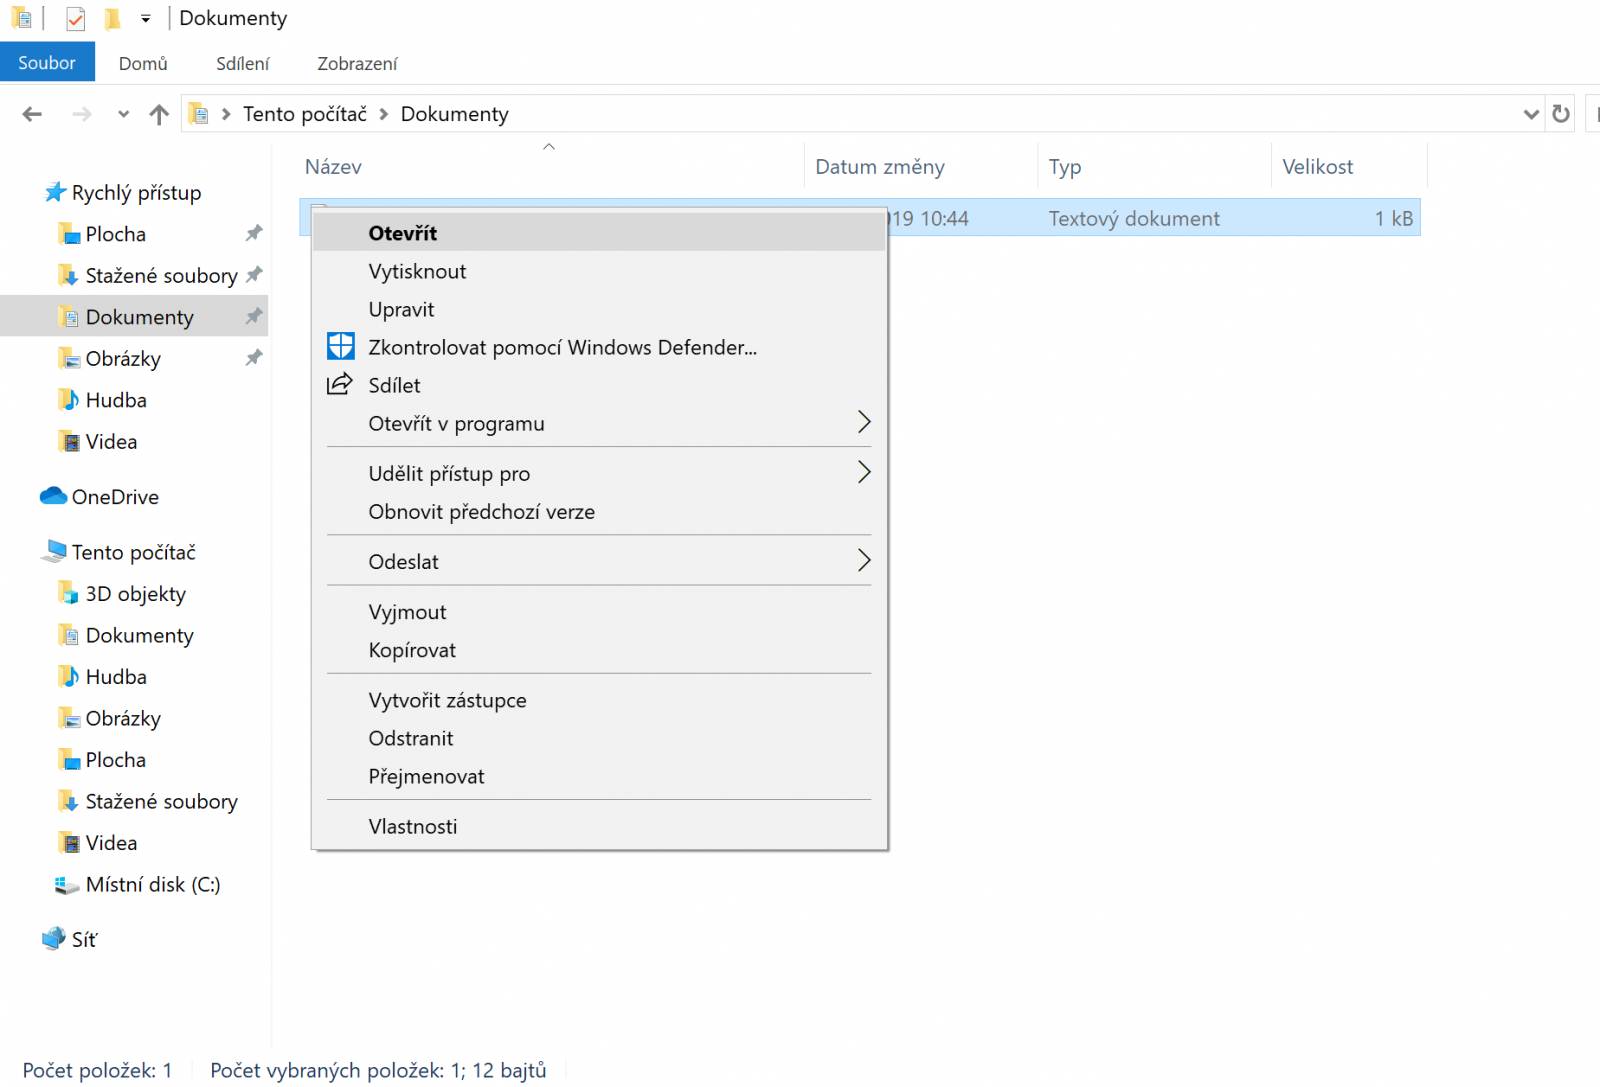
Task: Sort files by Datum změny column
Action: click(x=880, y=167)
